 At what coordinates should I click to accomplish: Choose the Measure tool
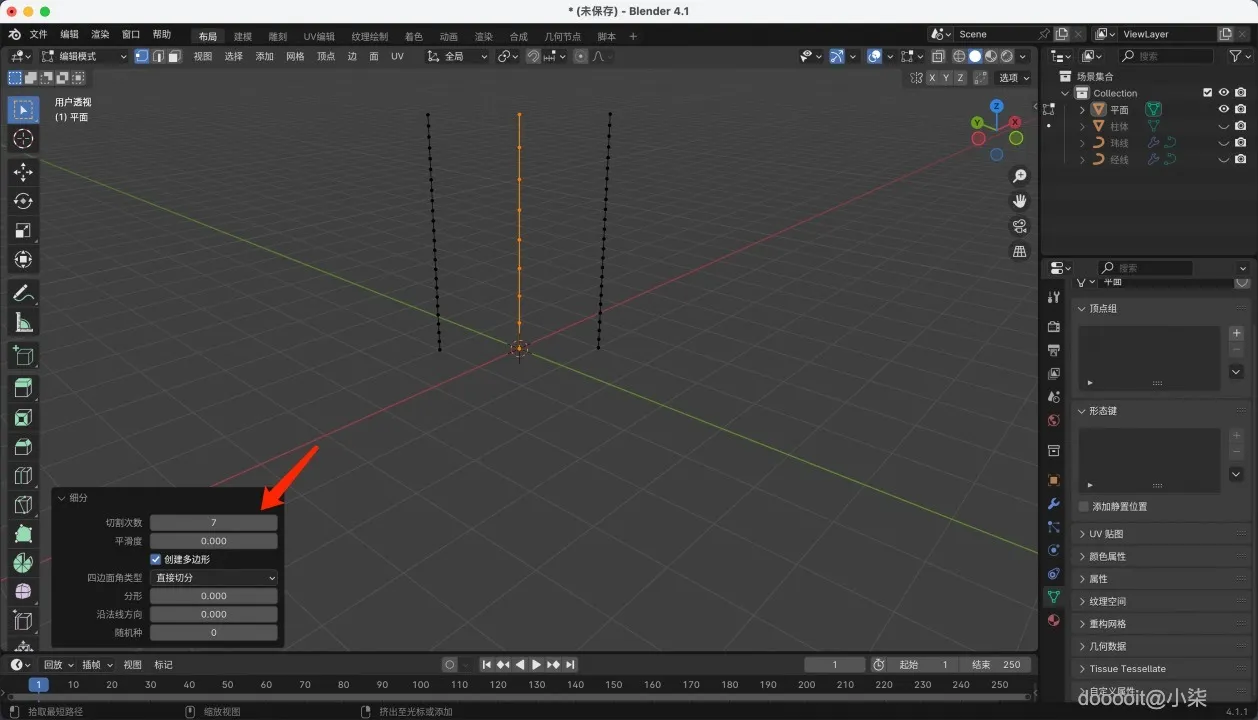[23, 323]
